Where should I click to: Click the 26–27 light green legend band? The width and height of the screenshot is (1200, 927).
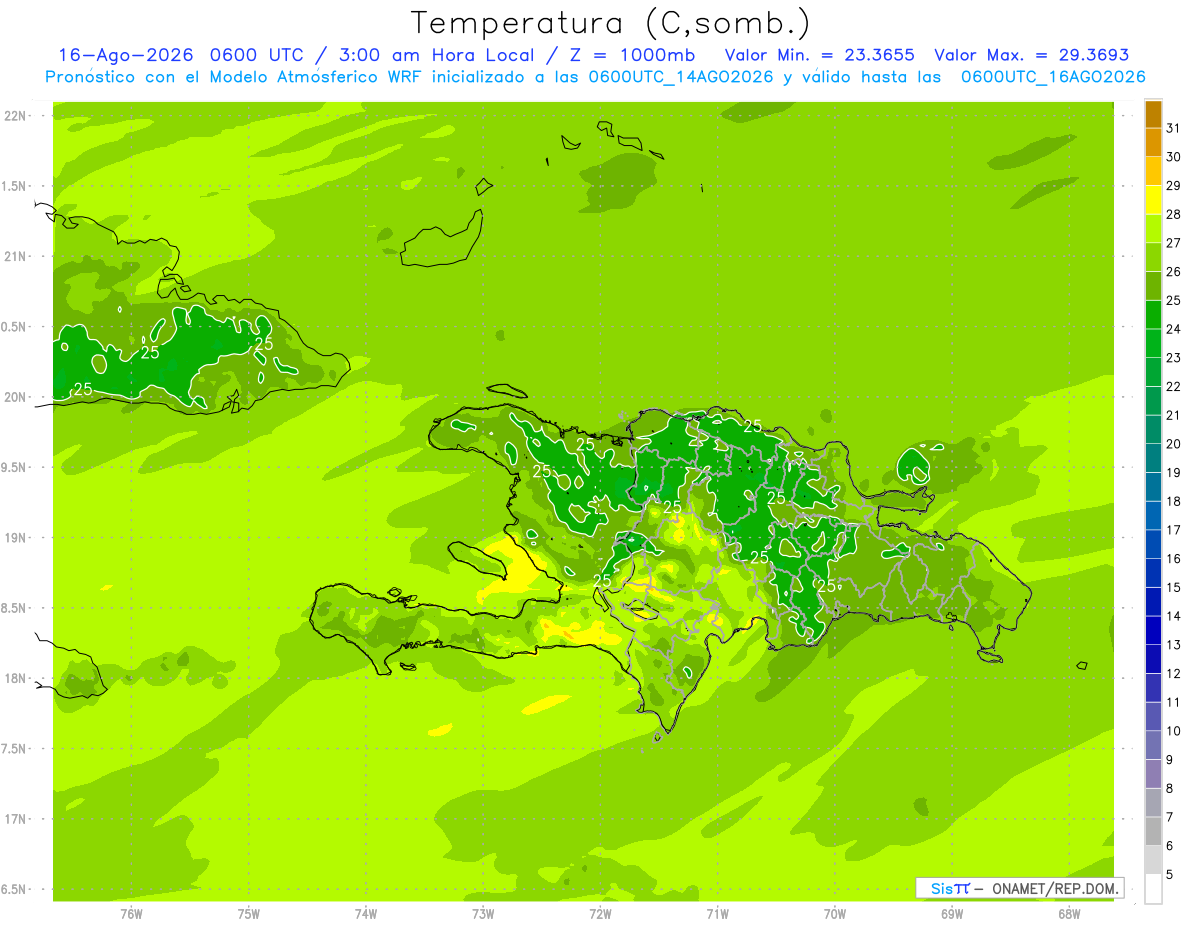coord(1153,257)
